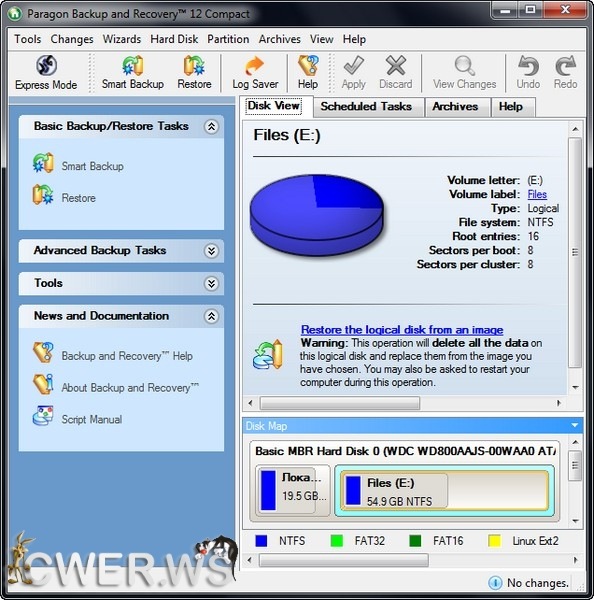Click the restore logical disk icon
The width and height of the screenshot is (594, 600).
[x=268, y=355]
